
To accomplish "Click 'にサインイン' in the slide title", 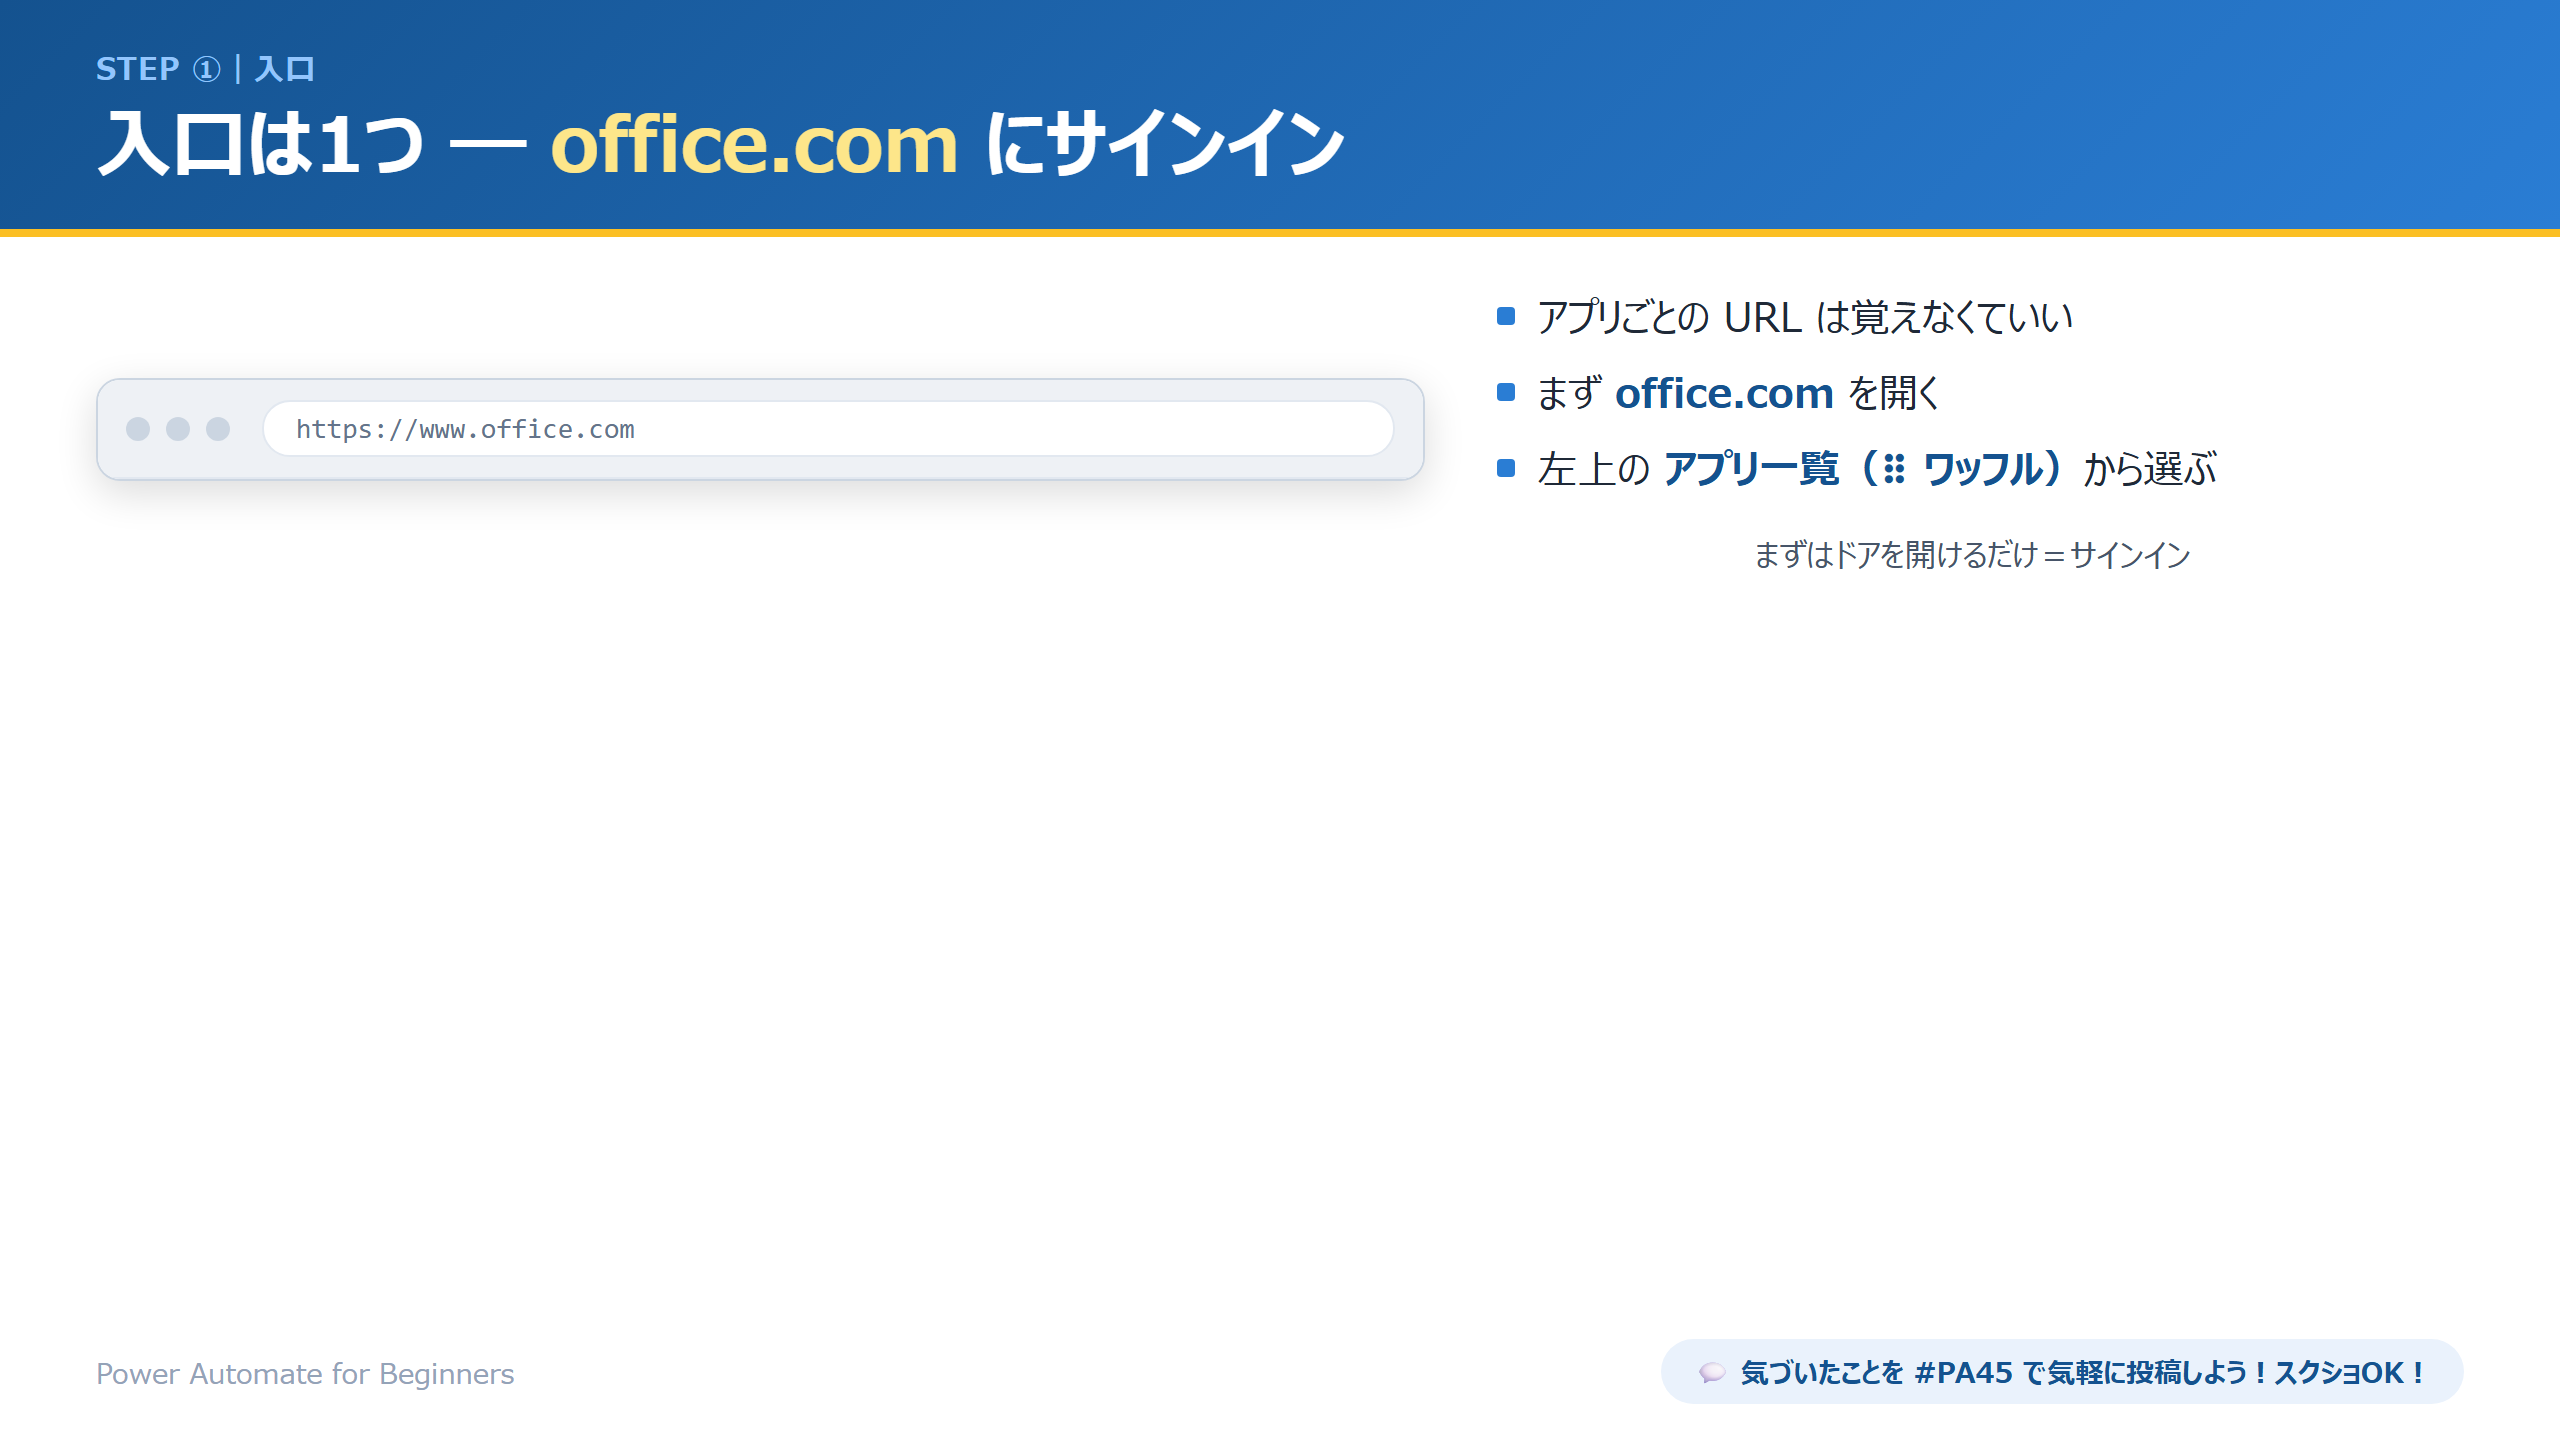I will [1165, 145].
